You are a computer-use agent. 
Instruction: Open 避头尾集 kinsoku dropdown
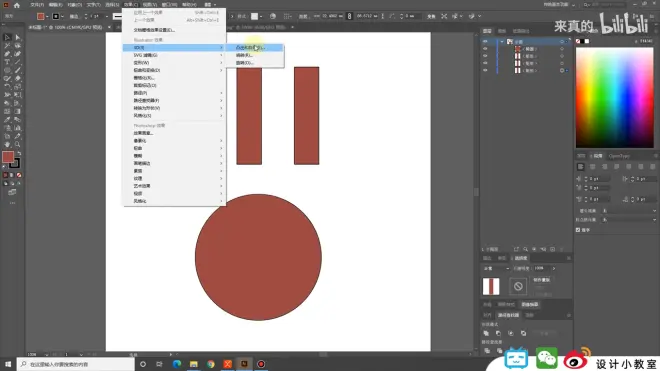629,211
